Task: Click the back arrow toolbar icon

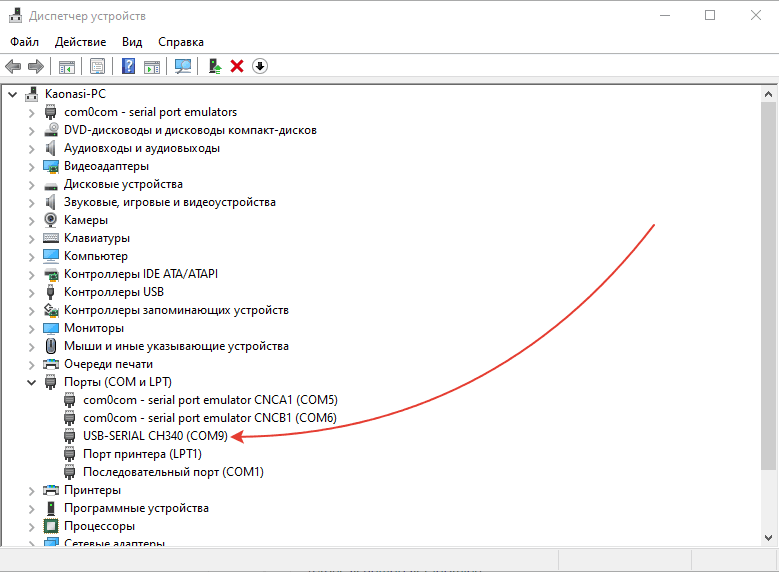Action: click(x=13, y=66)
